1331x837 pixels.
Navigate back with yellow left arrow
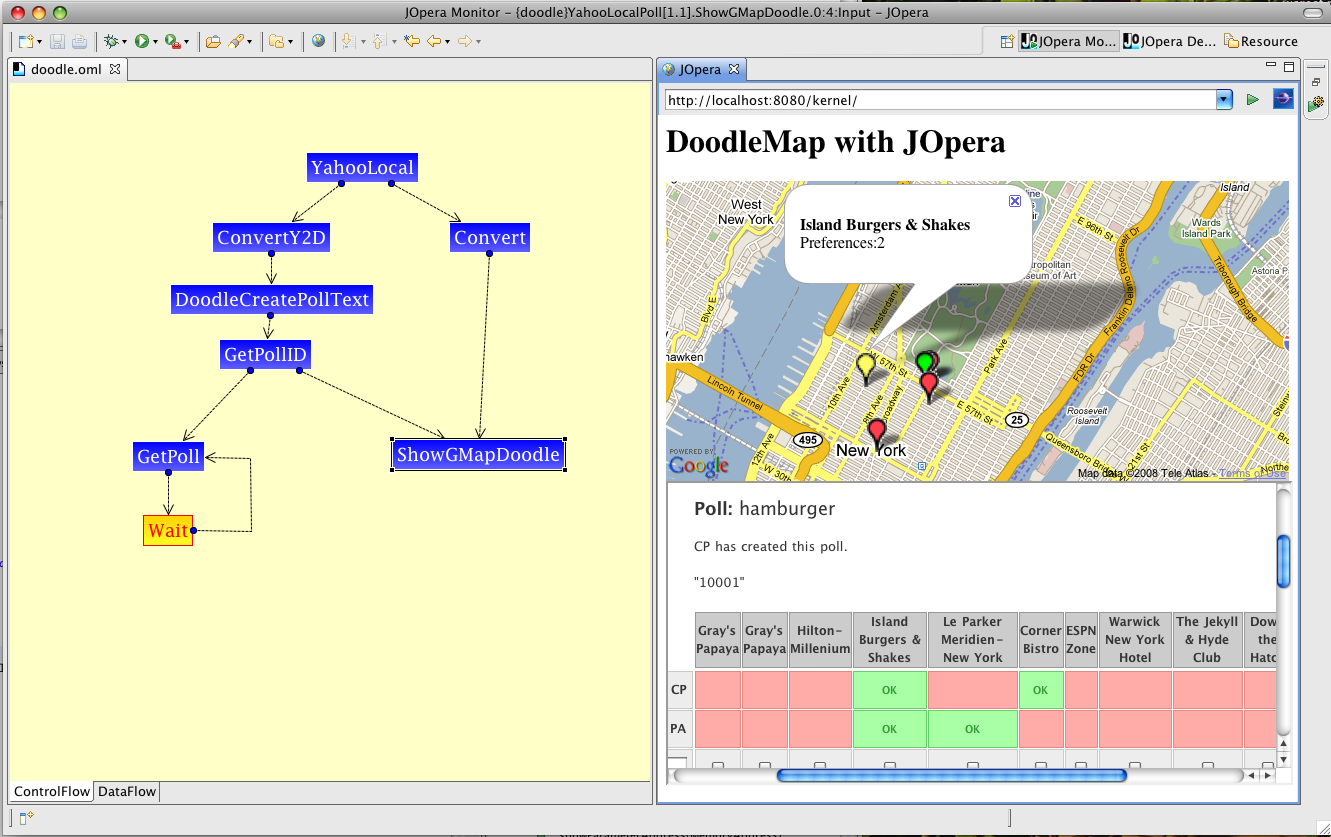[434, 41]
